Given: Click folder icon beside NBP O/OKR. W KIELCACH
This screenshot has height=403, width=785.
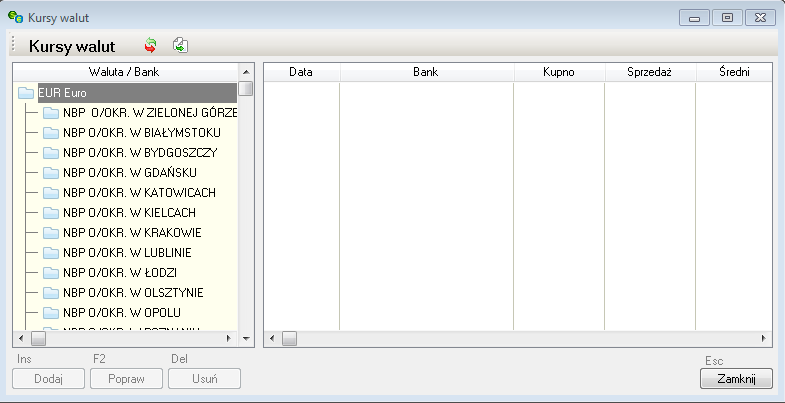Looking at the screenshot, I should [x=51, y=213].
